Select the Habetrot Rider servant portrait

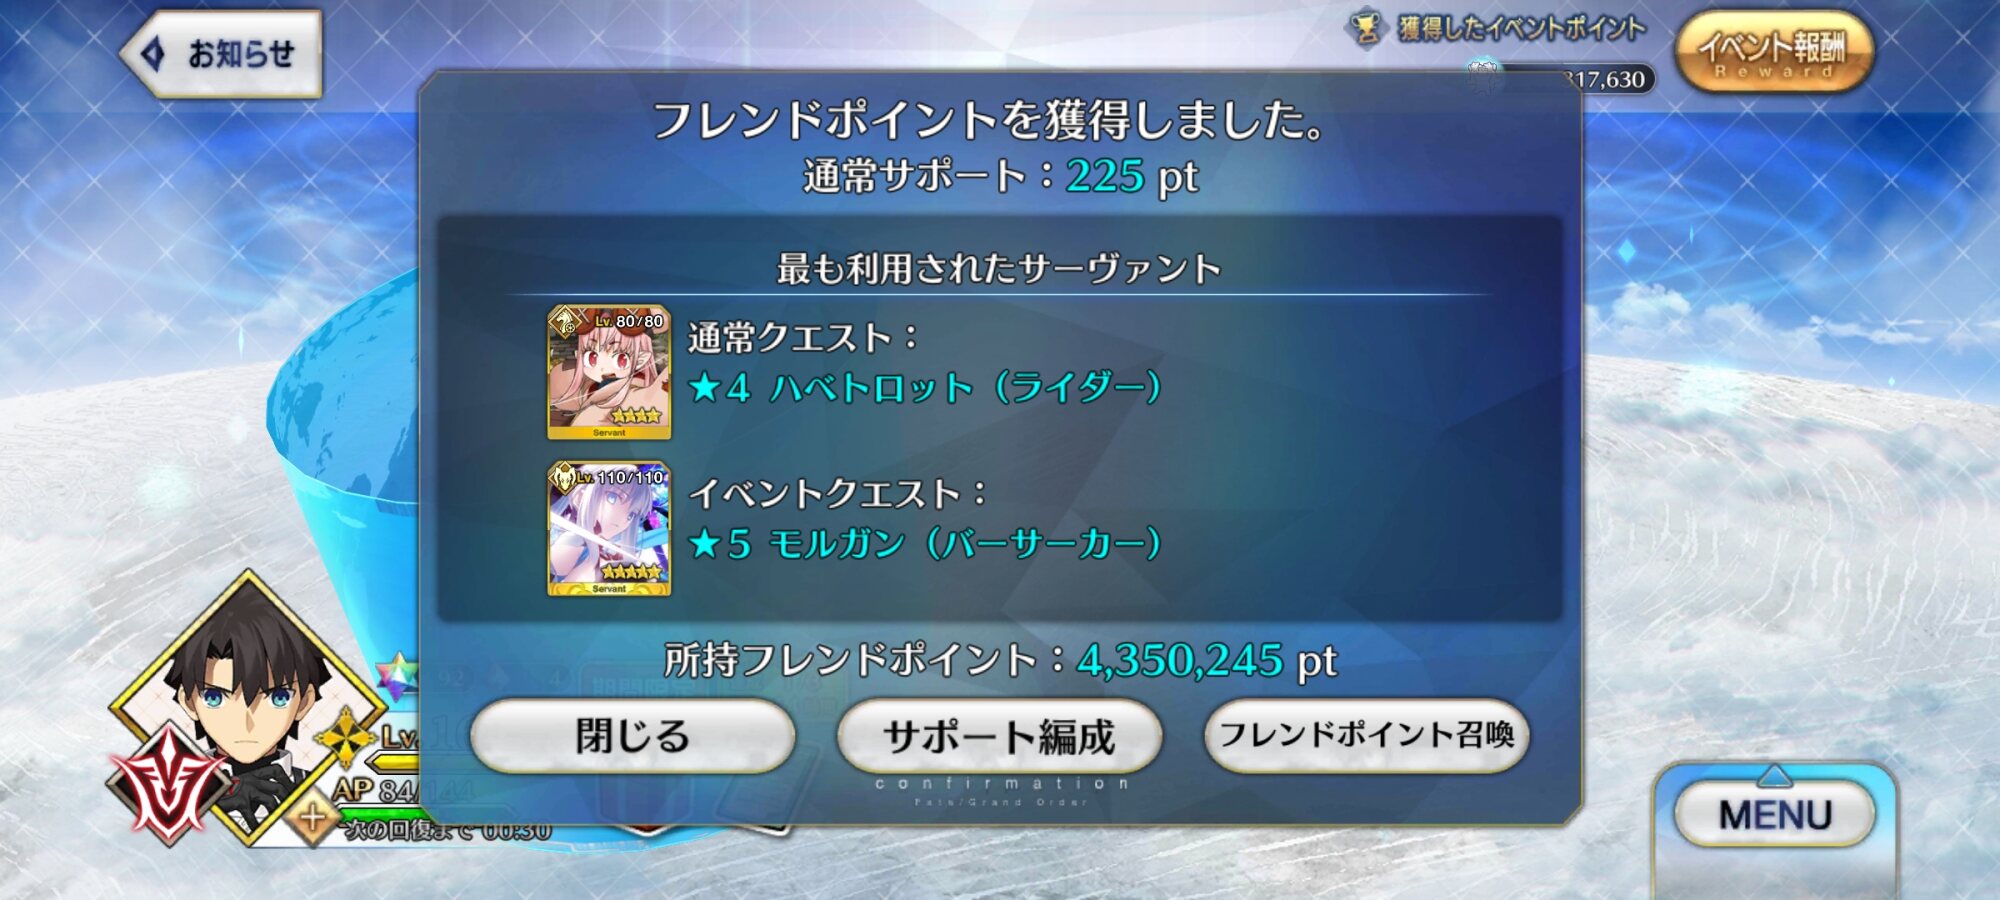point(609,372)
